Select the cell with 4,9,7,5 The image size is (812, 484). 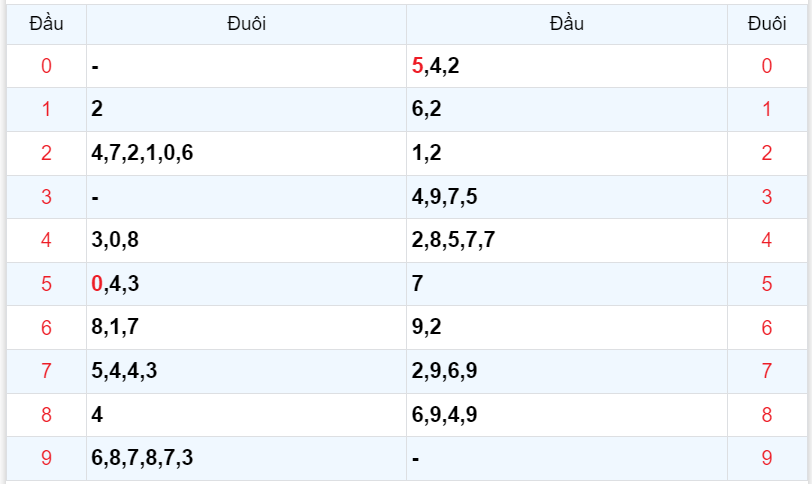tap(444, 197)
